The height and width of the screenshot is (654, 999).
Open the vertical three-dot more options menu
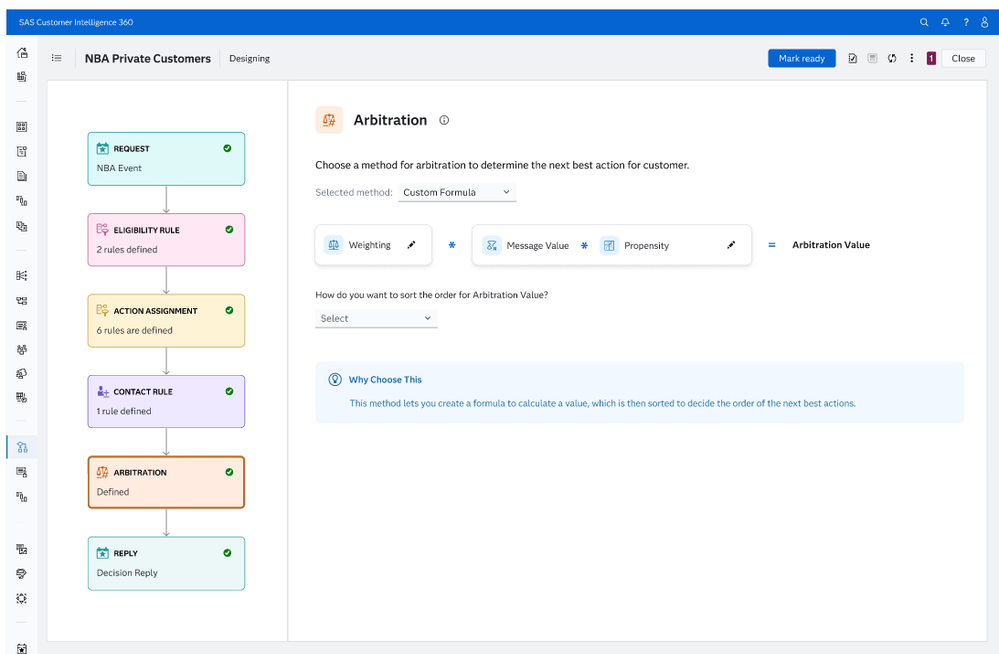pos(911,59)
